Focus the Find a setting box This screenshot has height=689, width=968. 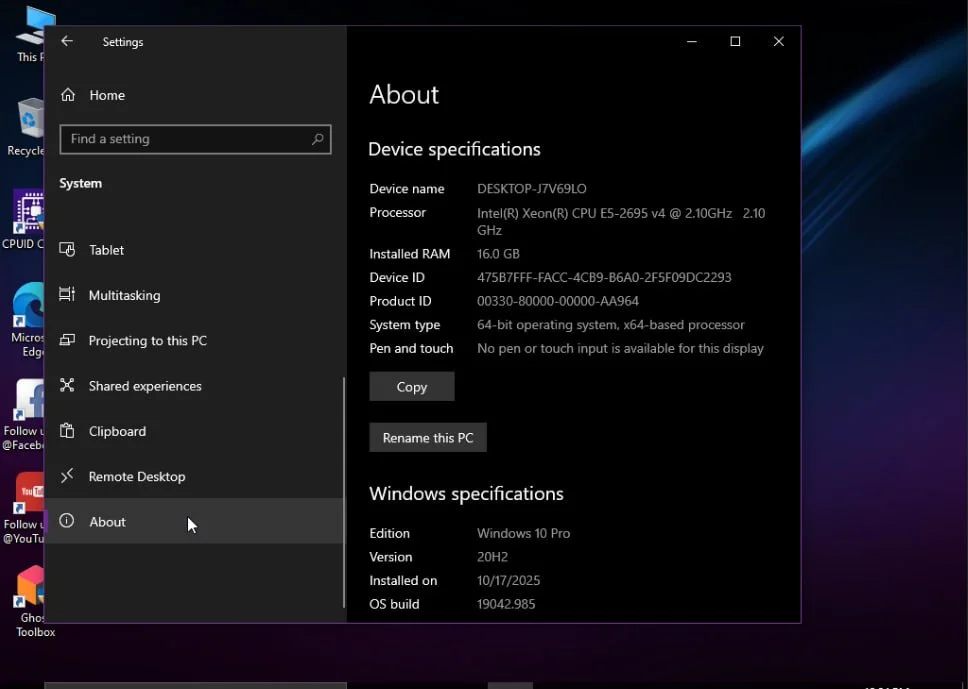click(195, 139)
